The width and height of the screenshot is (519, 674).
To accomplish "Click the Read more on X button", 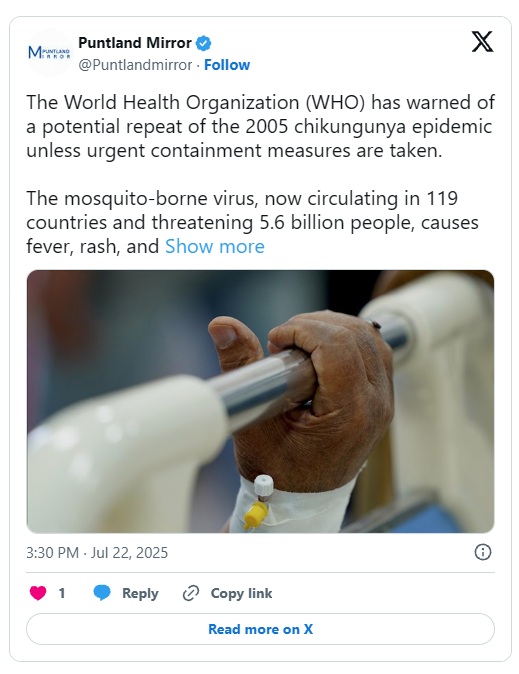I will [x=260, y=629].
